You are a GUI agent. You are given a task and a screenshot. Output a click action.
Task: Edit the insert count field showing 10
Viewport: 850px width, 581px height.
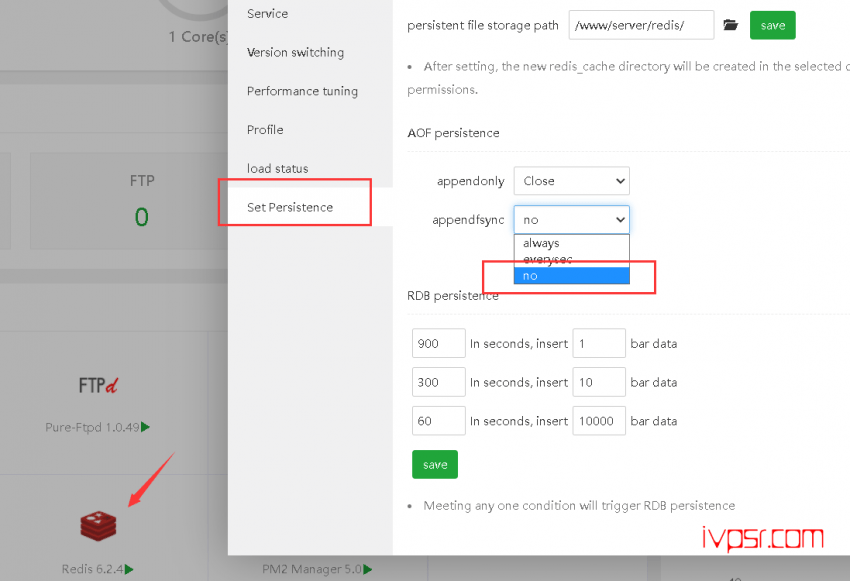pos(598,382)
